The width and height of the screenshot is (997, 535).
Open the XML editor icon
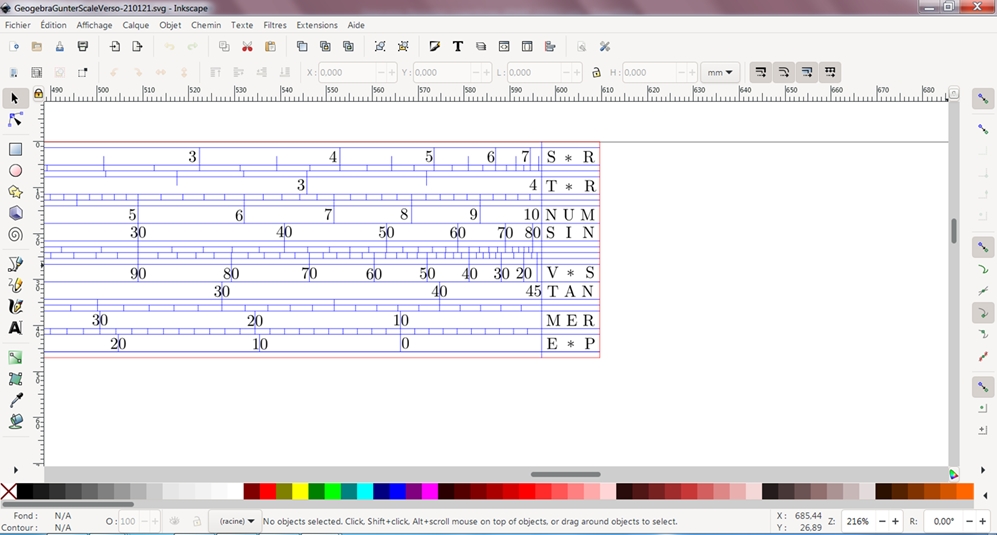click(x=504, y=46)
